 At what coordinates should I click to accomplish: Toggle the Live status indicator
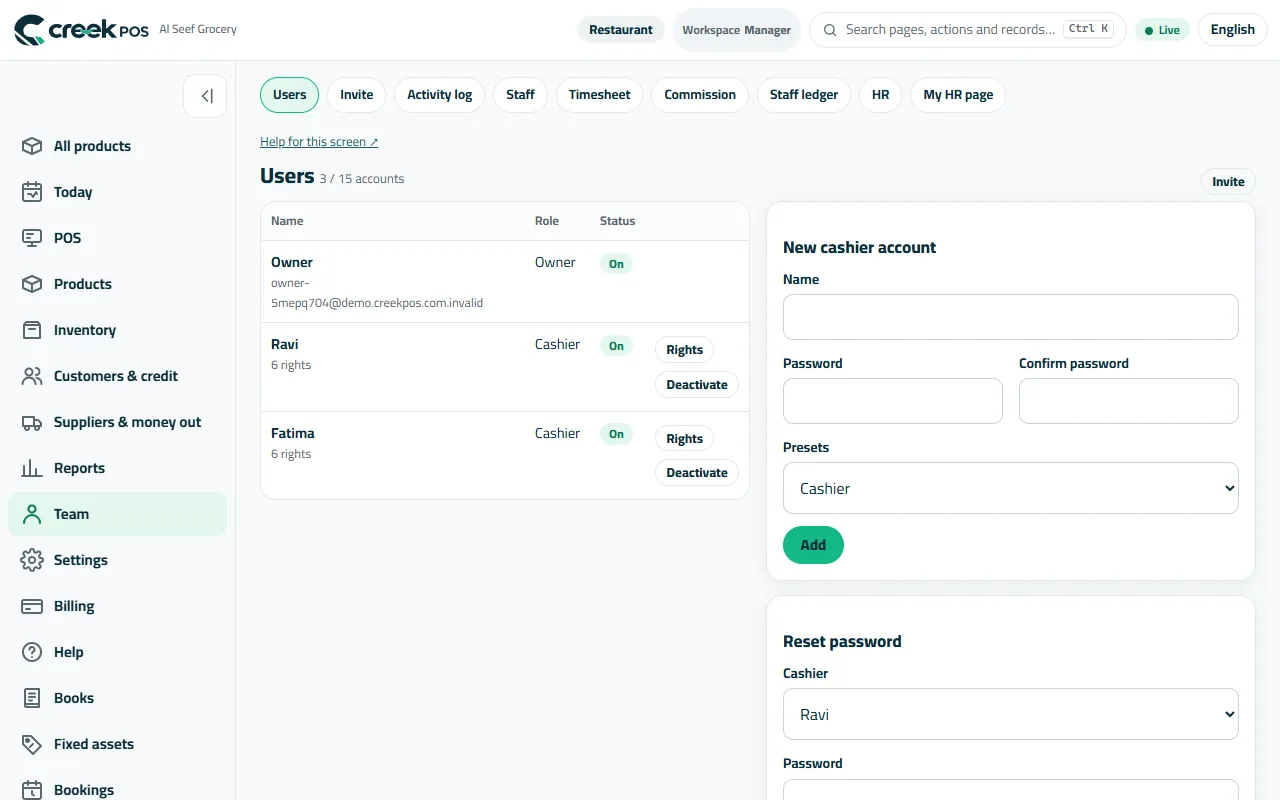[1162, 30]
